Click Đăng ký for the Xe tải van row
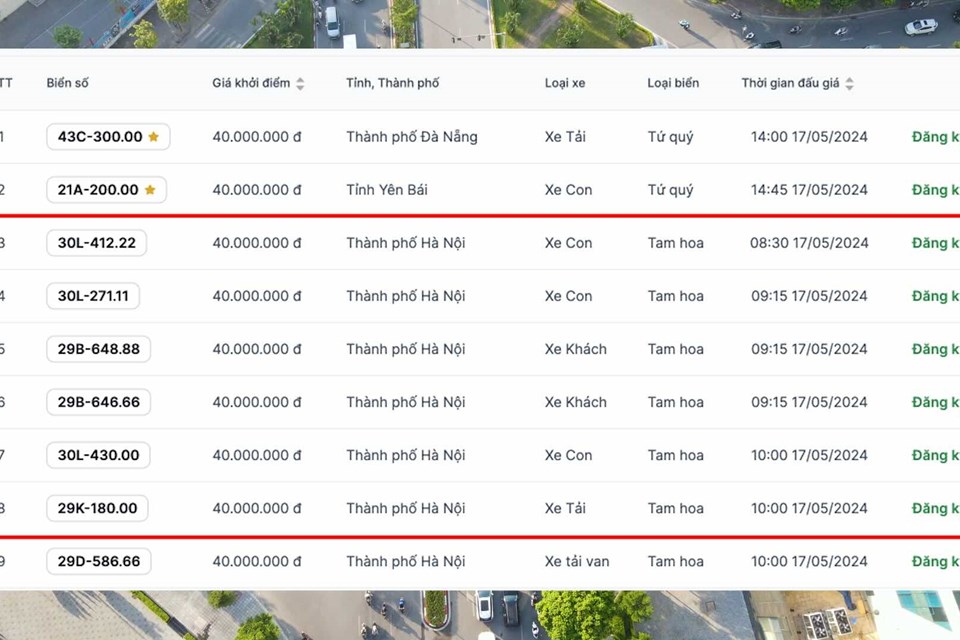This screenshot has height=640, width=960. click(x=935, y=561)
